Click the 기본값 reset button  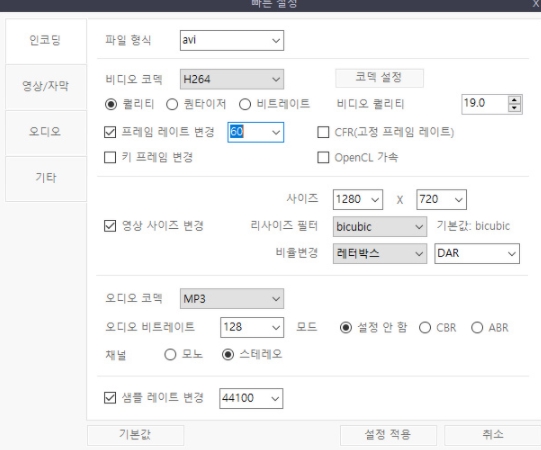(135, 435)
